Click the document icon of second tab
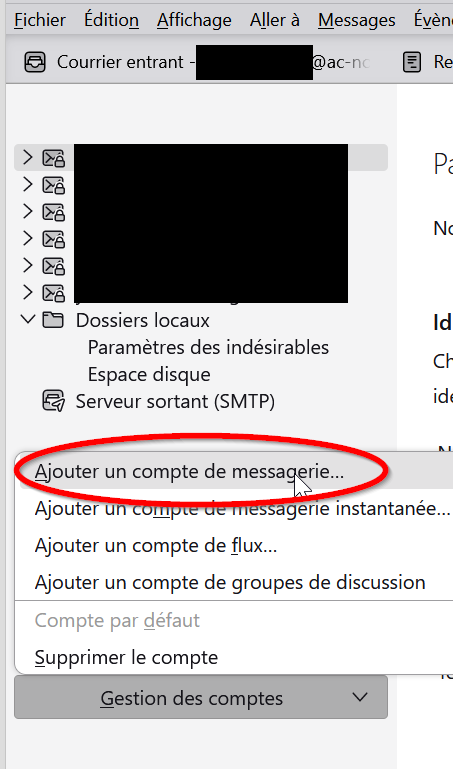The width and height of the screenshot is (453, 769). tap(412, 62)
